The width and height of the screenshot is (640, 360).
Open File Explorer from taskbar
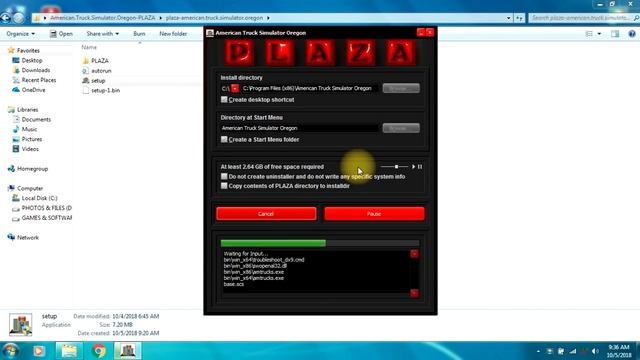coord(69,351)
